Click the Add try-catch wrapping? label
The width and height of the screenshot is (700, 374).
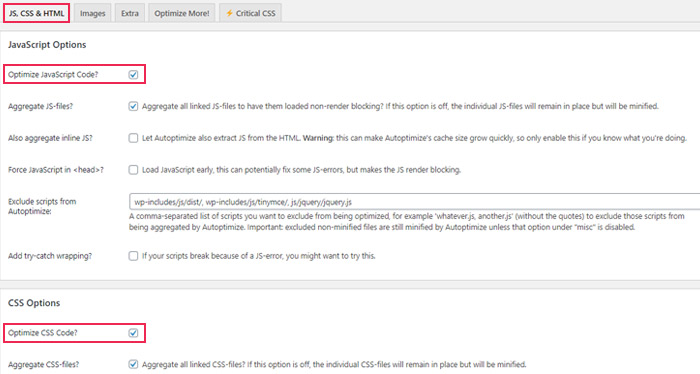point(50,256)
